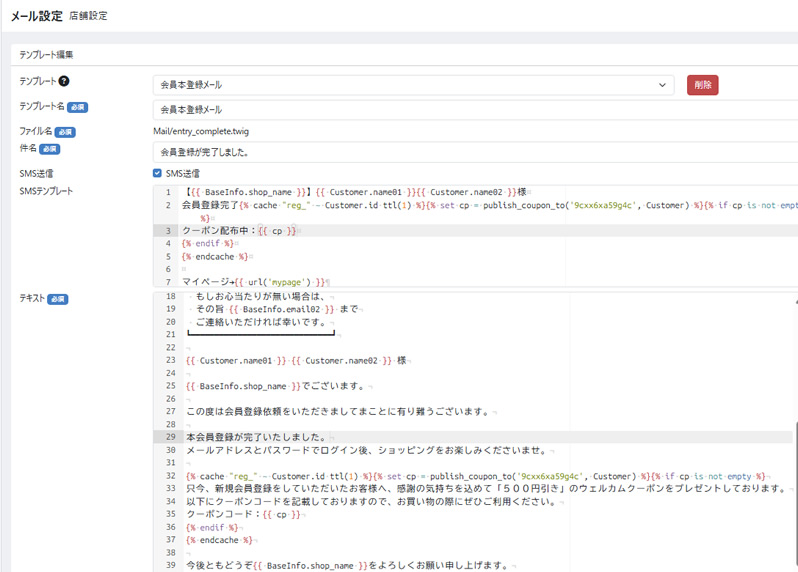
Task: Click text line 35 クーポンコード：{{ cp }}
Action: point(243,514)
